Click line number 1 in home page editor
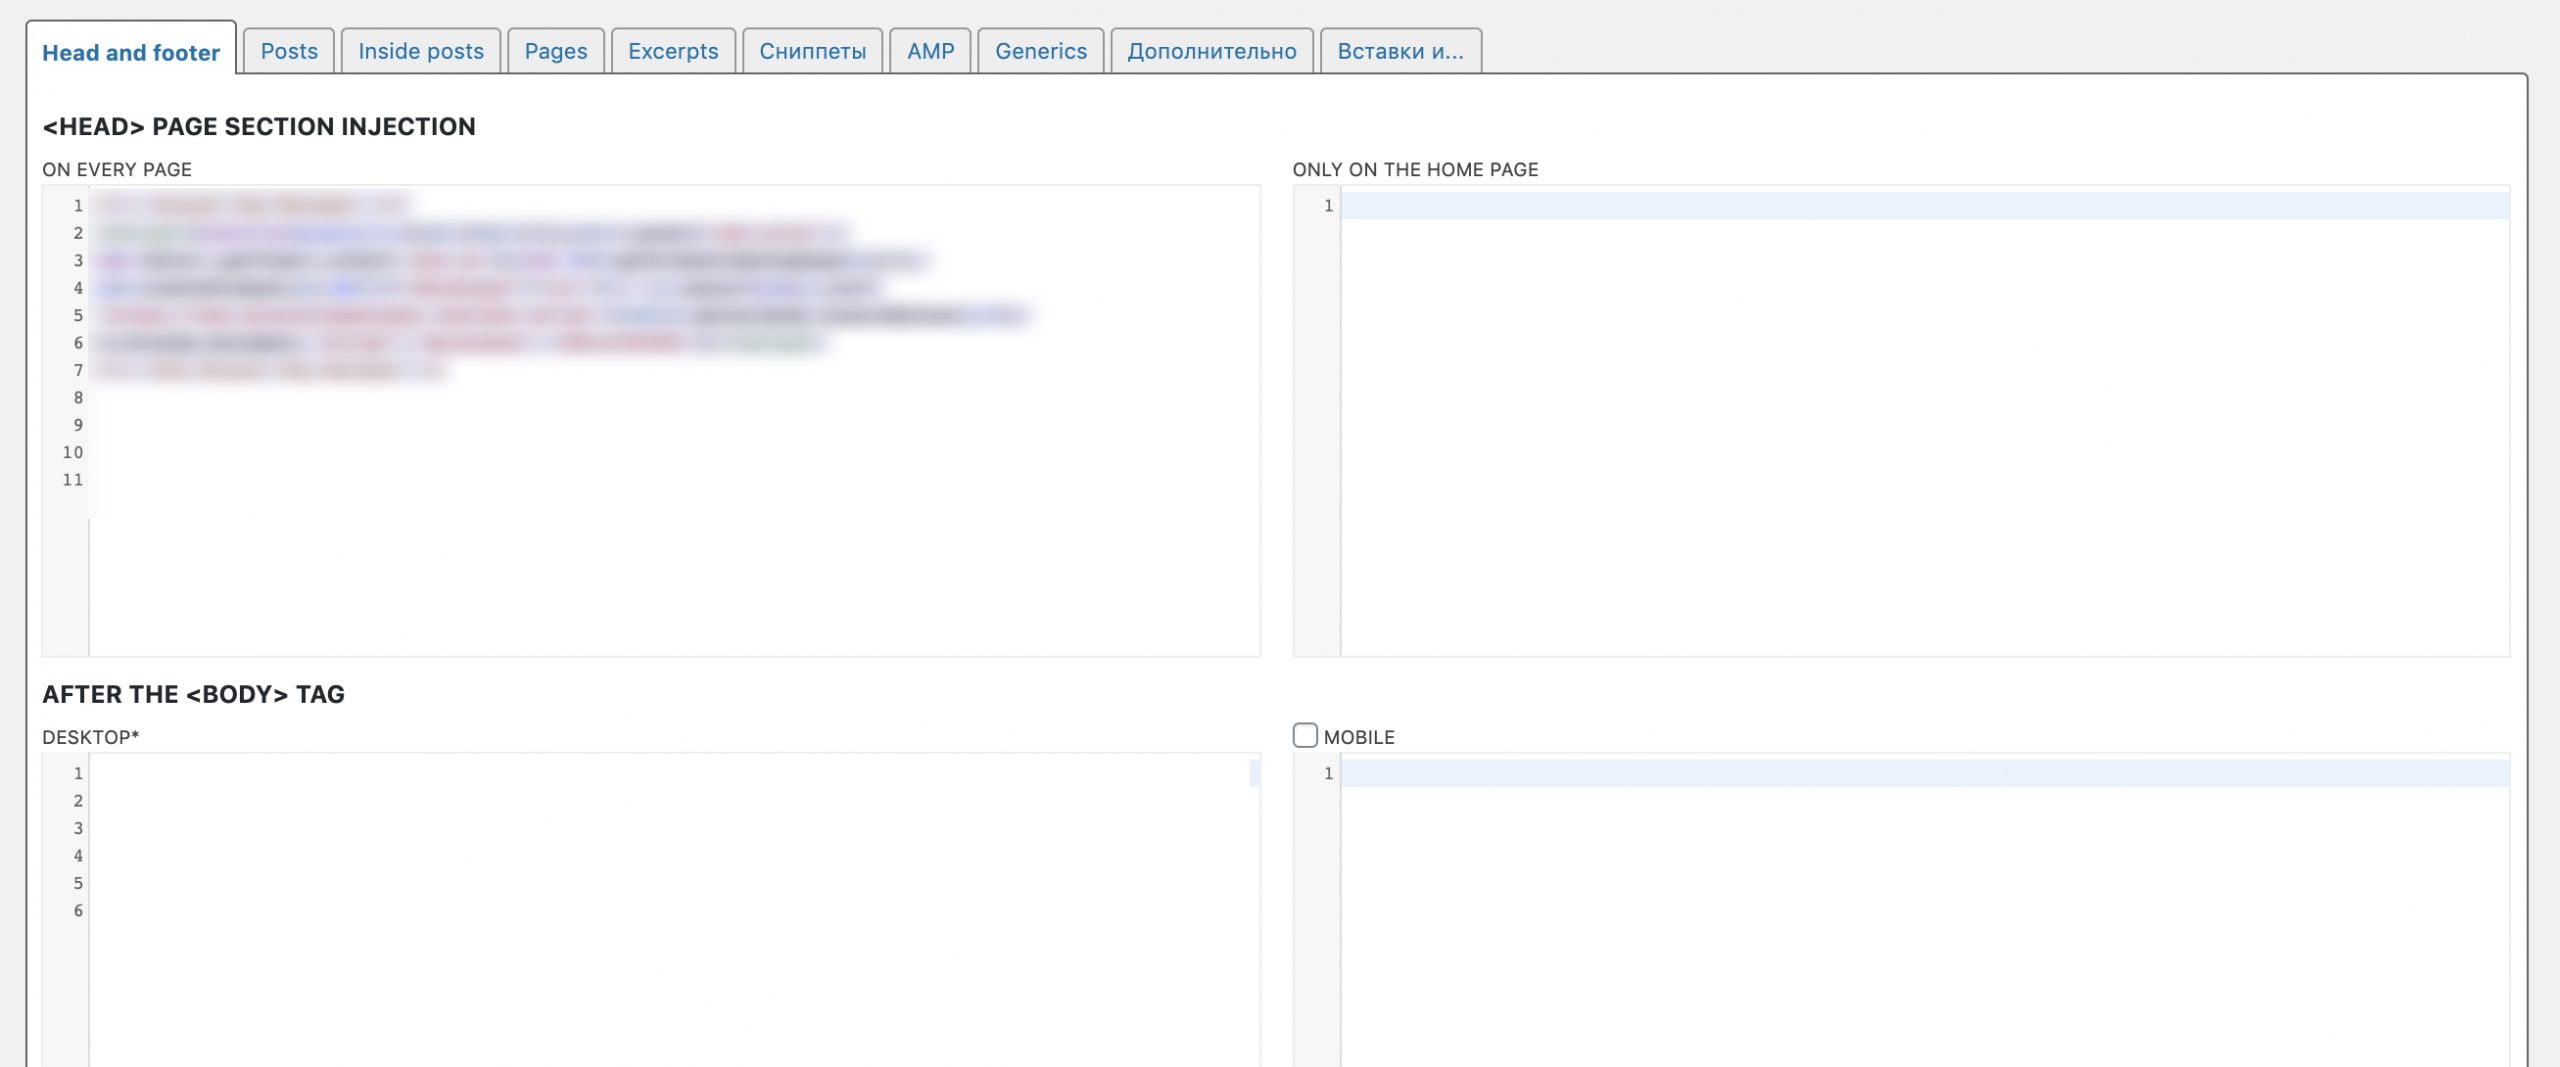This screenshot has height=1067, width=2560. [x=1328, y=206]
